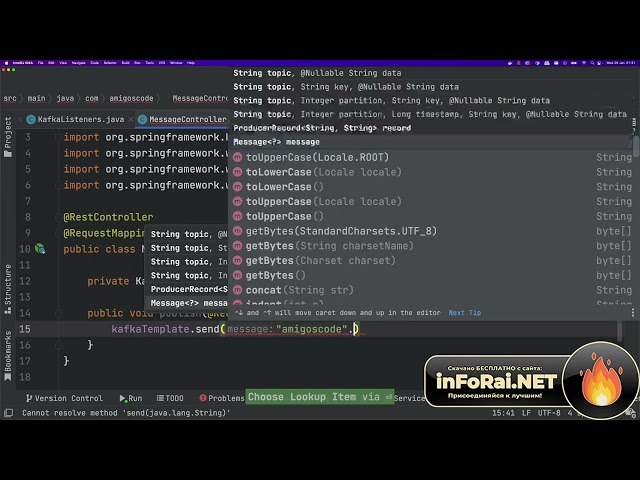
Task: Select 'main' in the breadcrumb path
Action: 36,98
